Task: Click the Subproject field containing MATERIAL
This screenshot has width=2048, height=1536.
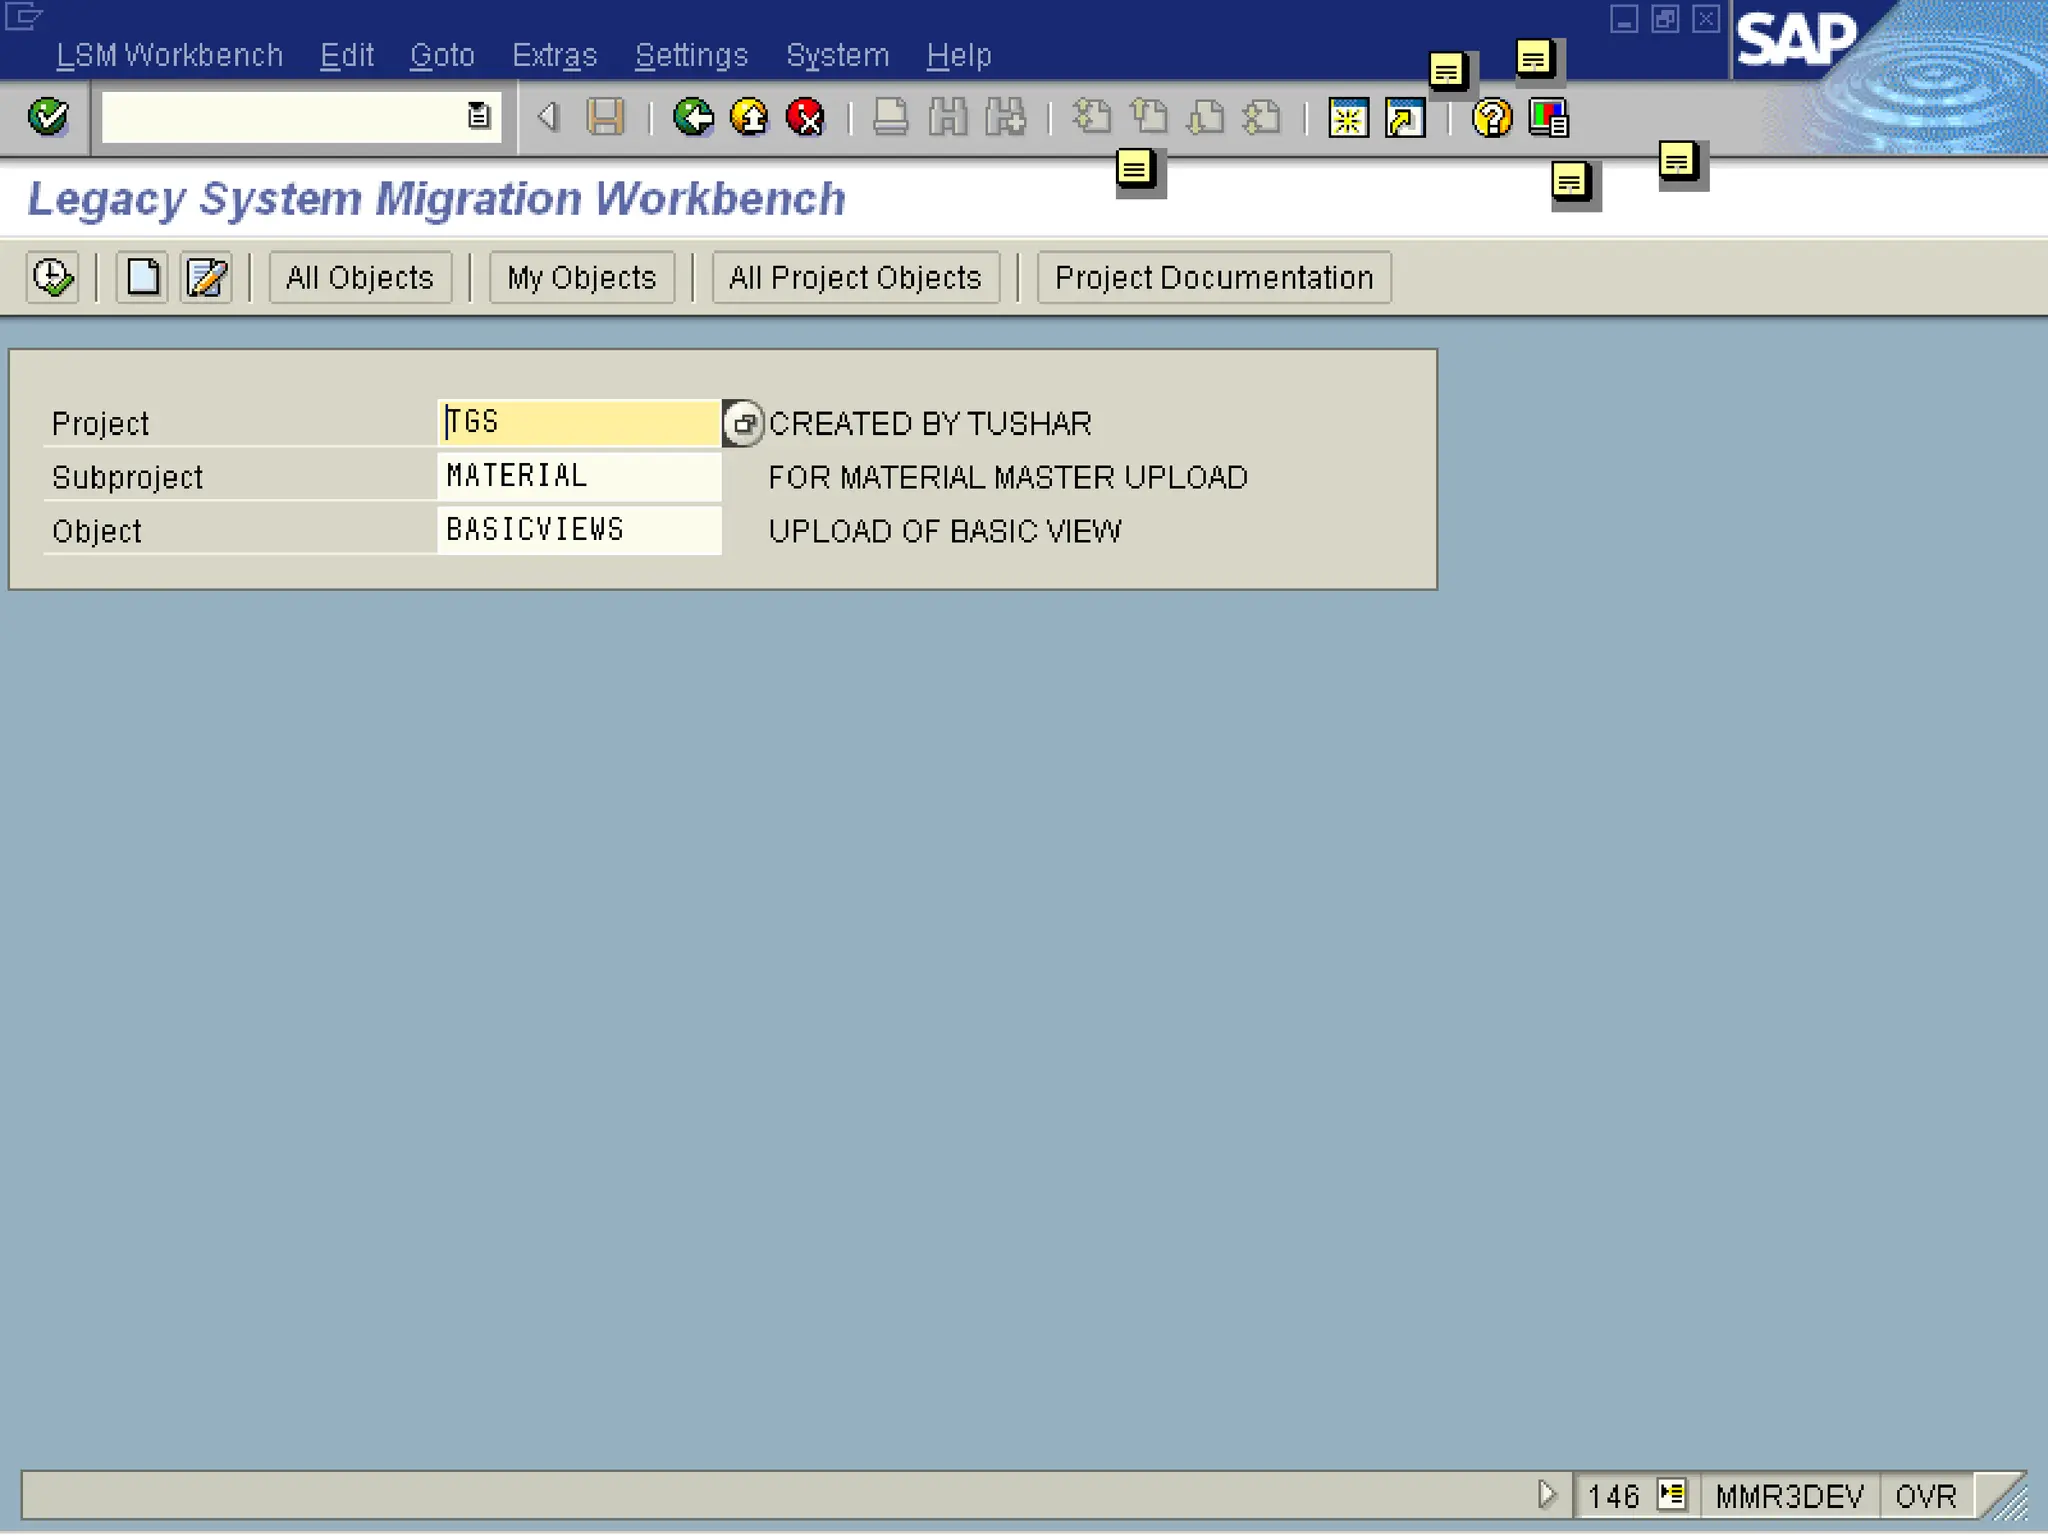Action: click(578, 476)
